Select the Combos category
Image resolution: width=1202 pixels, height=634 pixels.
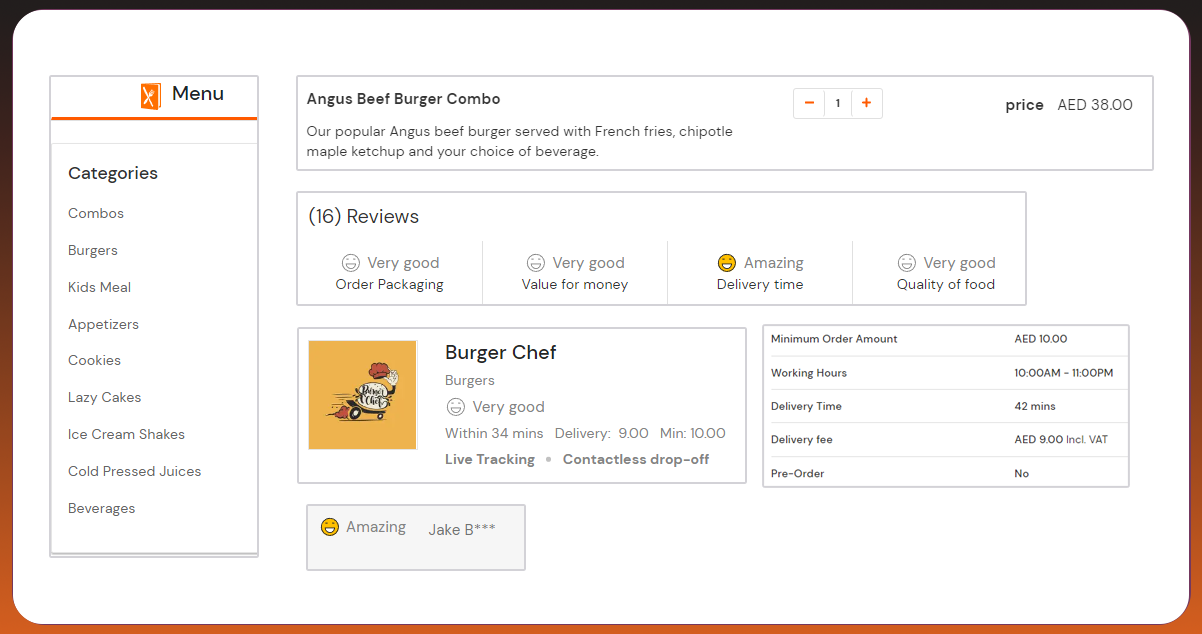click(x=96, y=213)
